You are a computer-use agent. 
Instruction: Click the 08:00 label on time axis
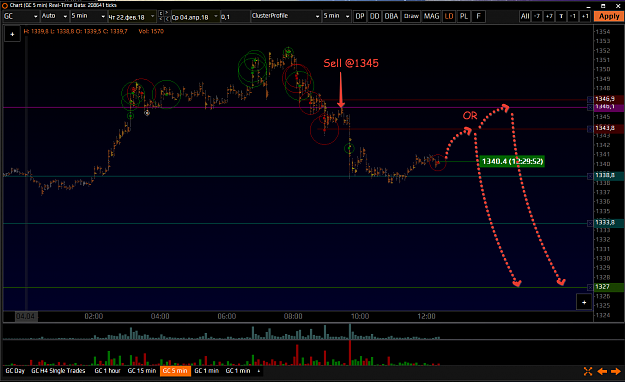tap(293, 316)
